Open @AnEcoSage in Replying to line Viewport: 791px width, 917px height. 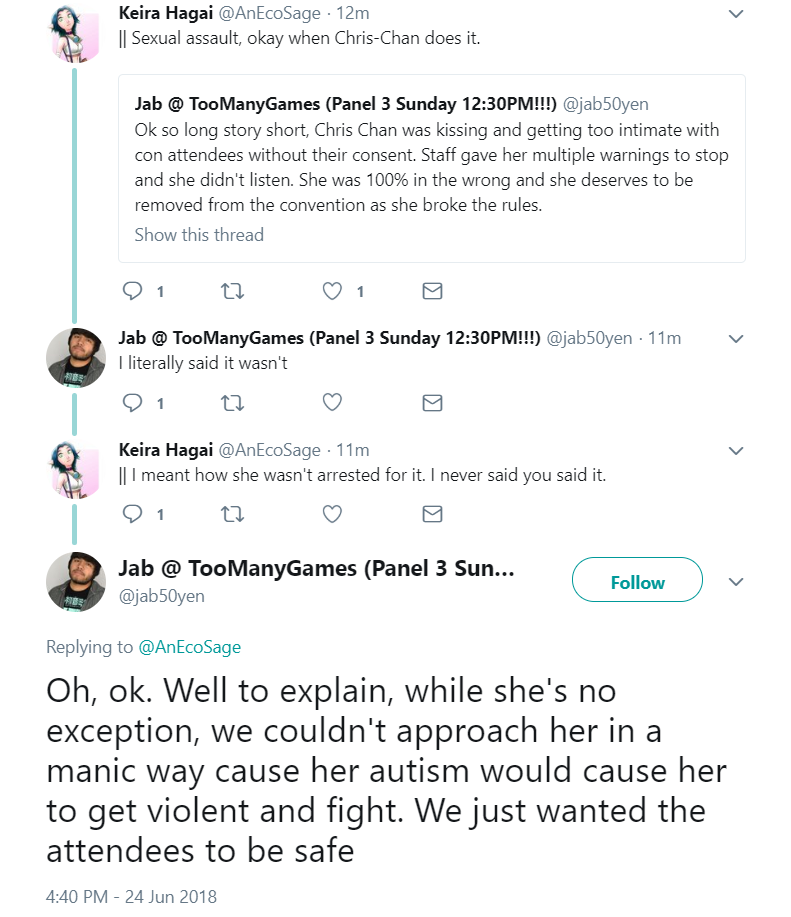(x=189, y=647)
